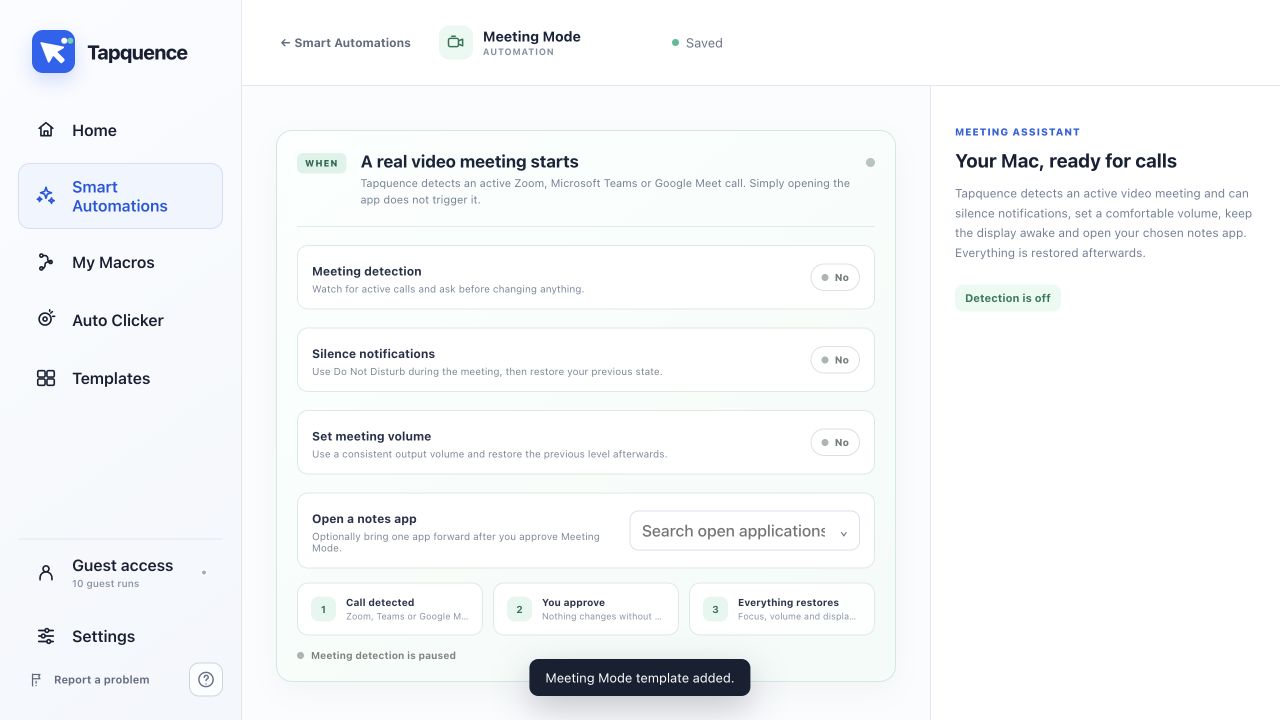1280x720 pixels.
Task: Click the Auto Clicker target icon
Action: [46, 320]
